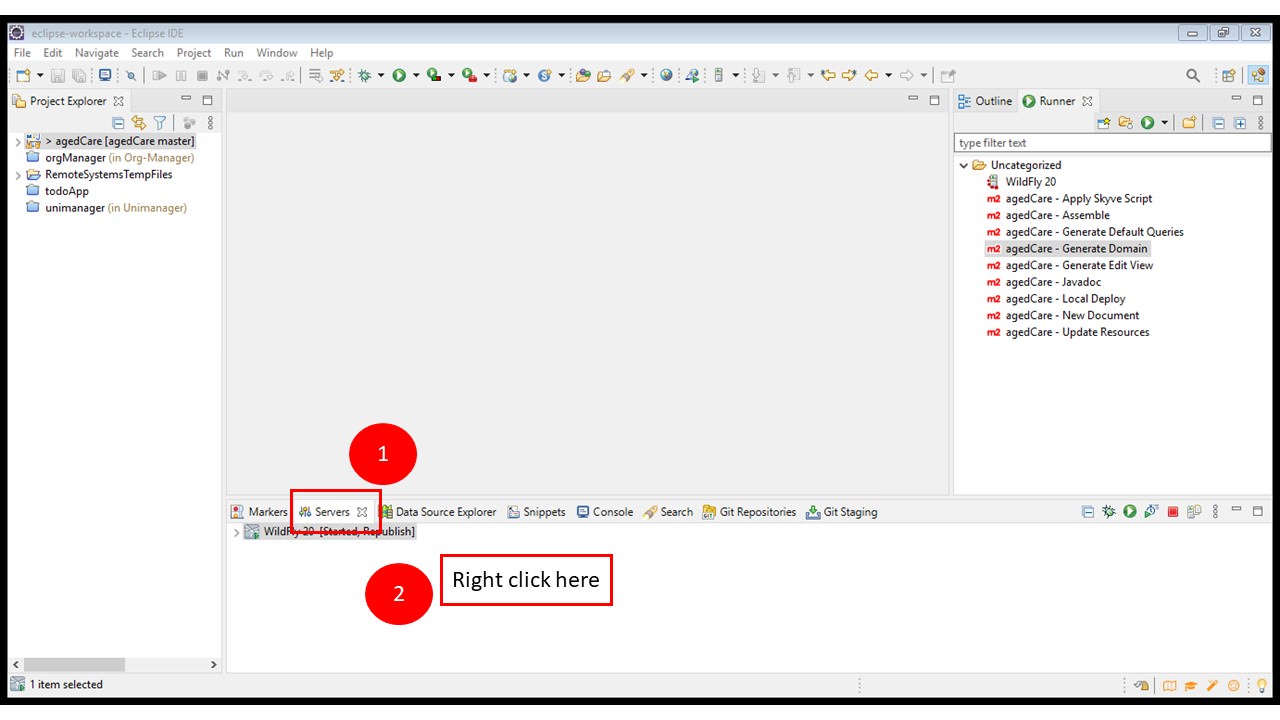This screenshot has height=720, width=1280.
Task: Click the graduation cap tutorials icon in status bar
Action: pyautogui.click(x=1191, y=685)
